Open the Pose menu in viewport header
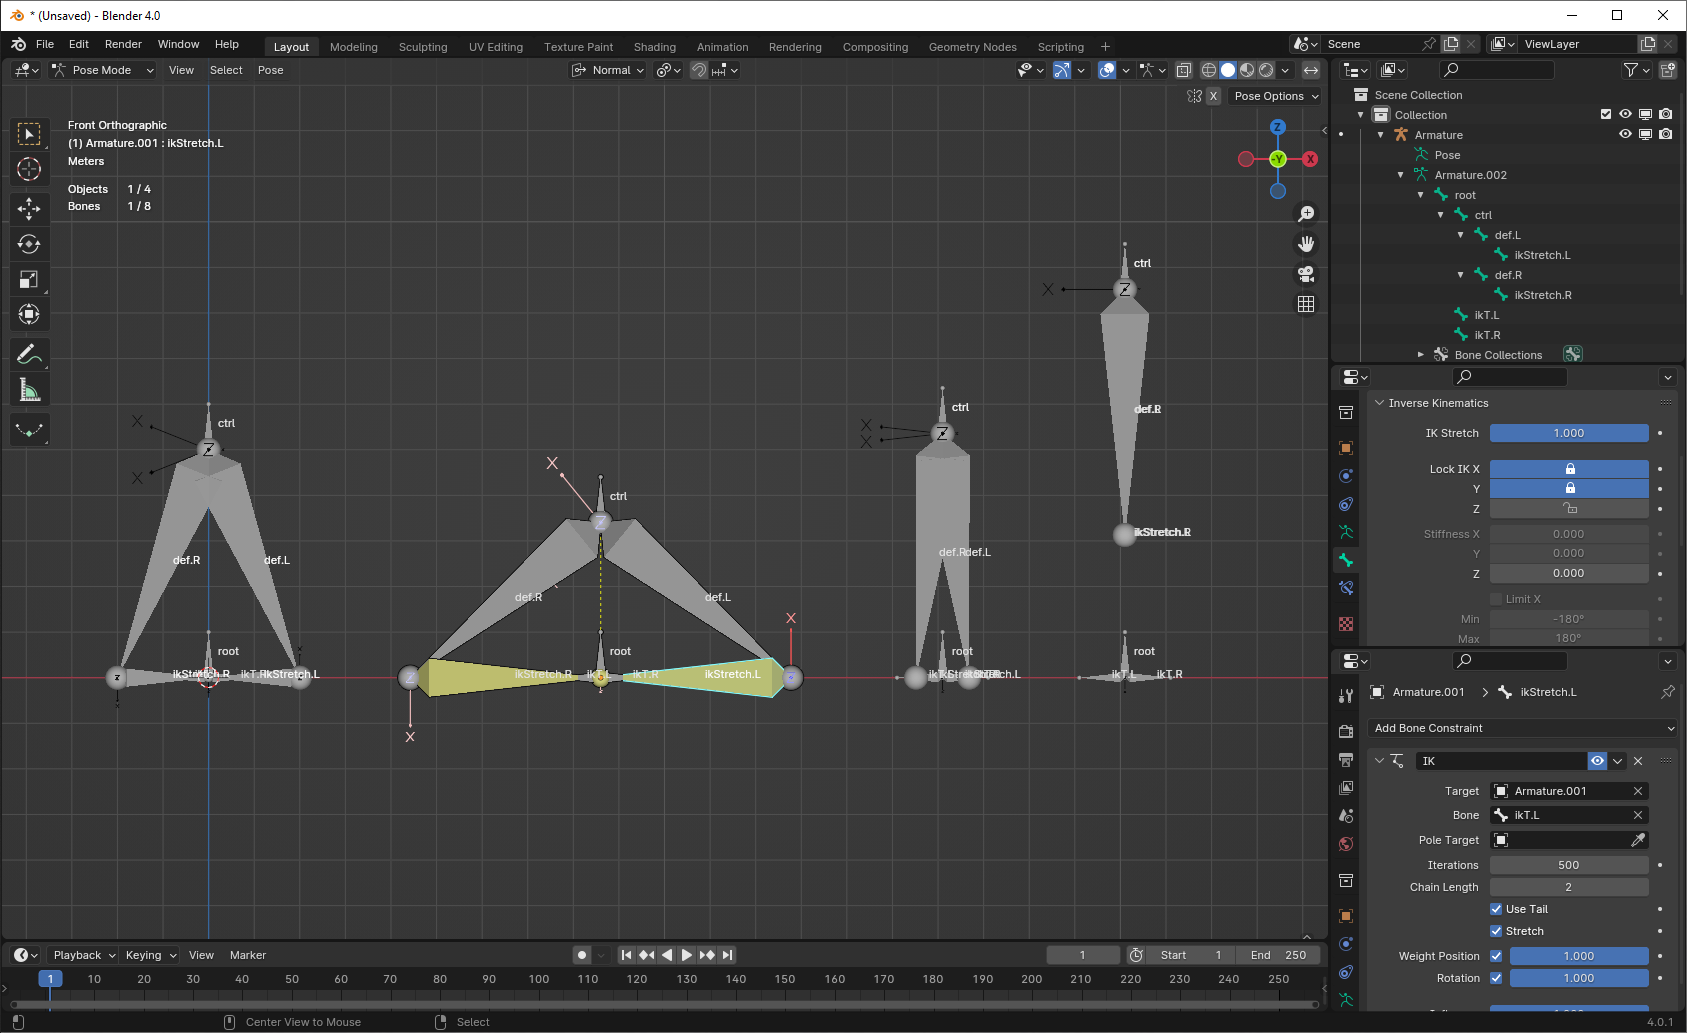Screen dimensions: 1687x1033 tap(270, 70)
